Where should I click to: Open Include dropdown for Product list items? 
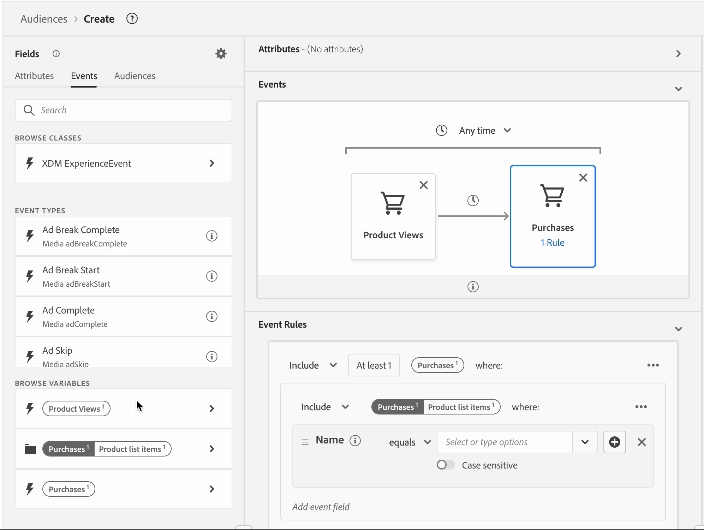tap(325, 407)
